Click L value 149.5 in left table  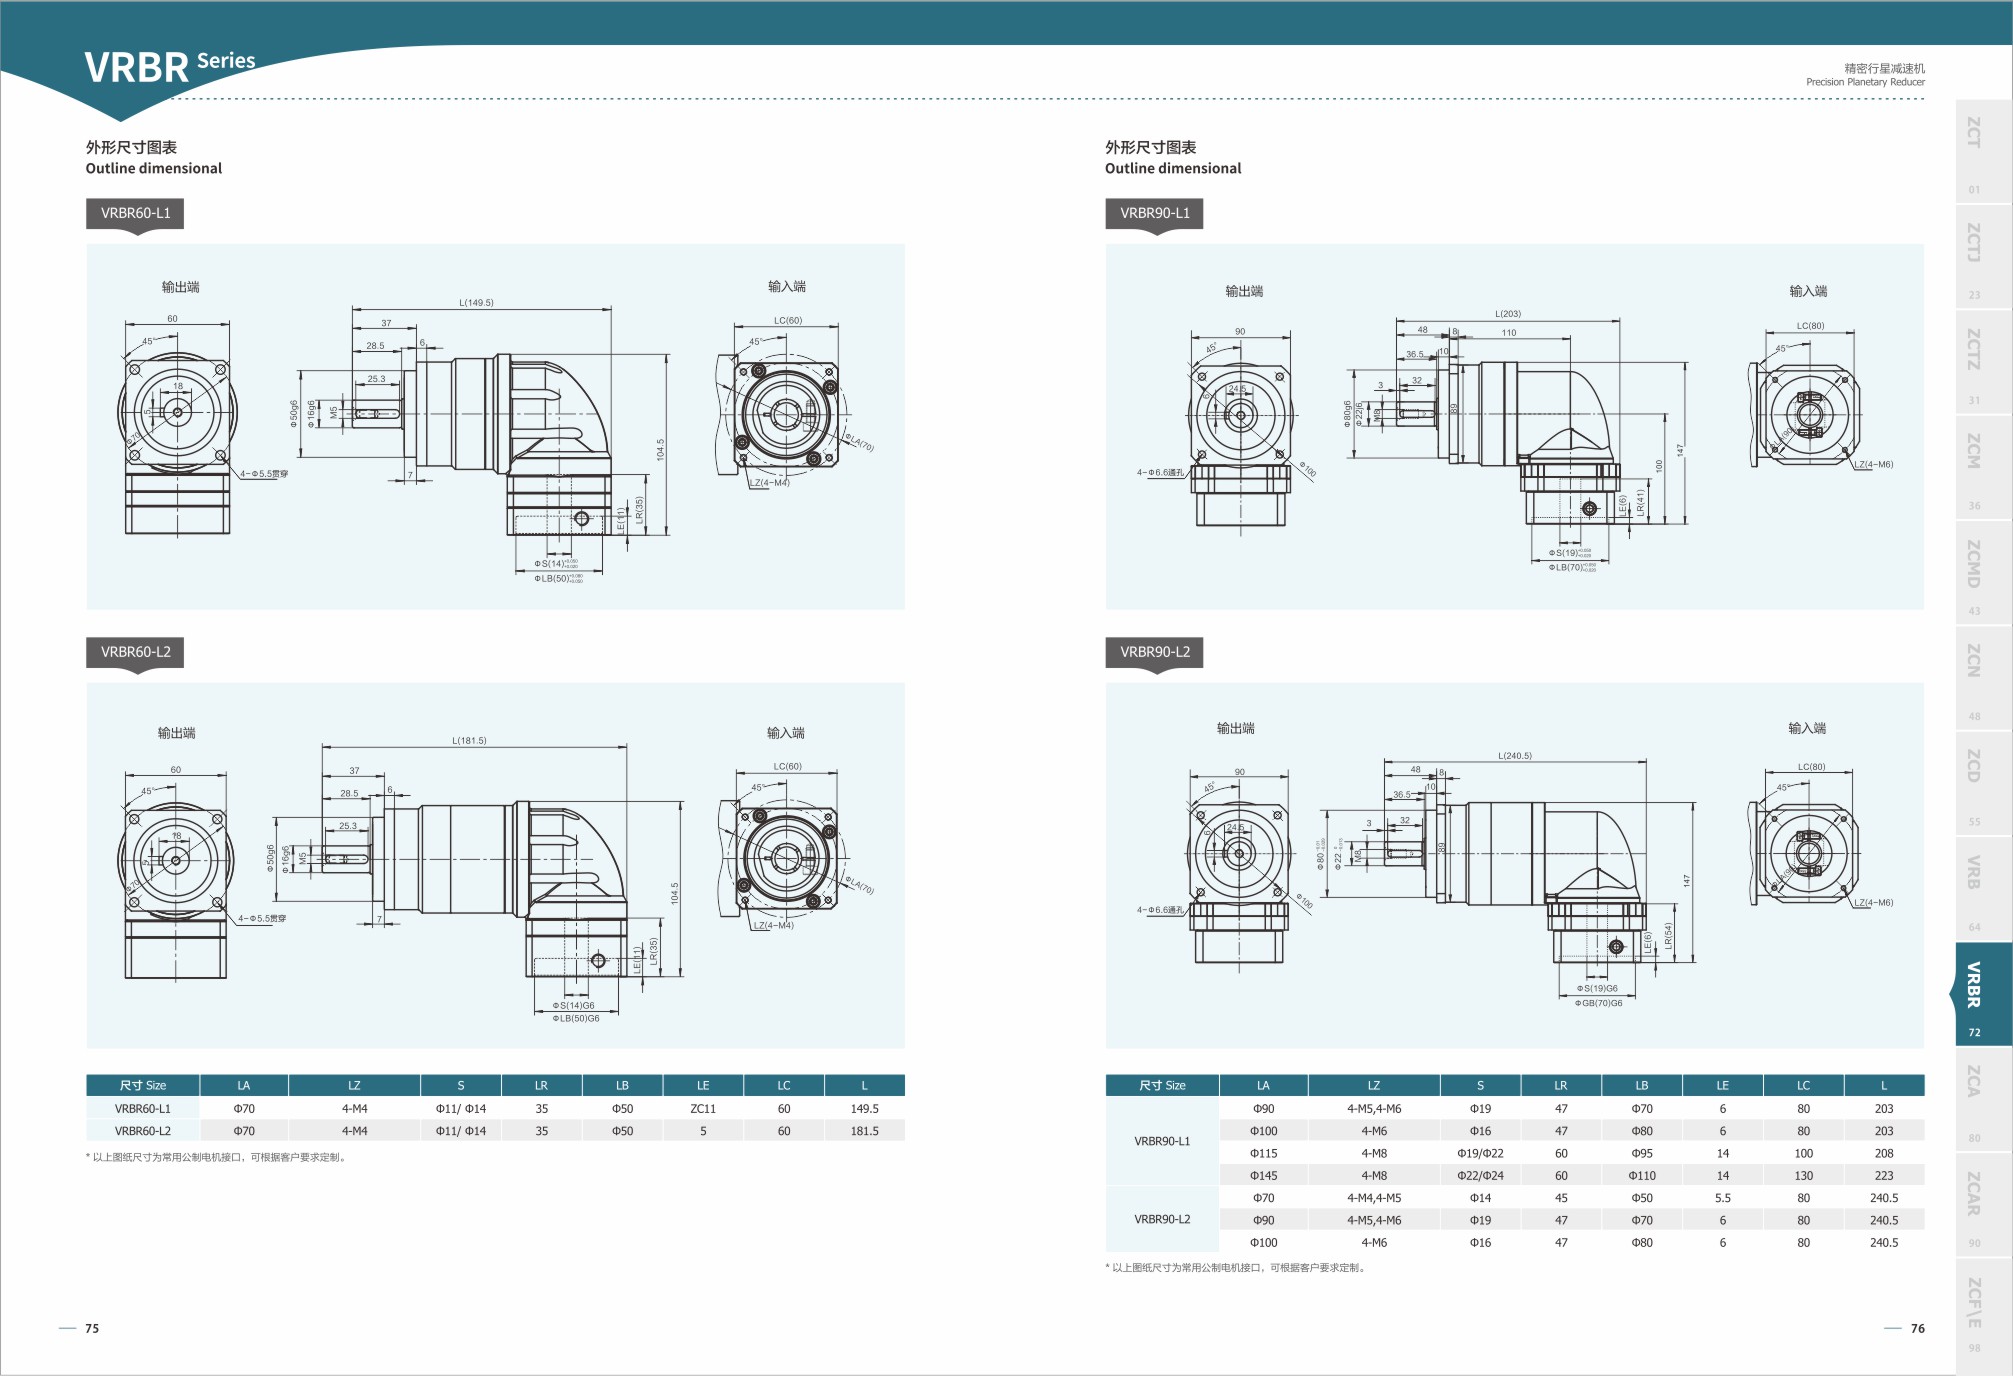(864, 1109)
